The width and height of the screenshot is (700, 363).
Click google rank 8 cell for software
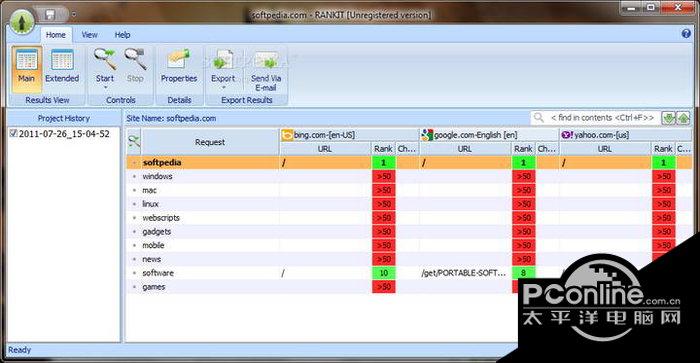[523, 273]
